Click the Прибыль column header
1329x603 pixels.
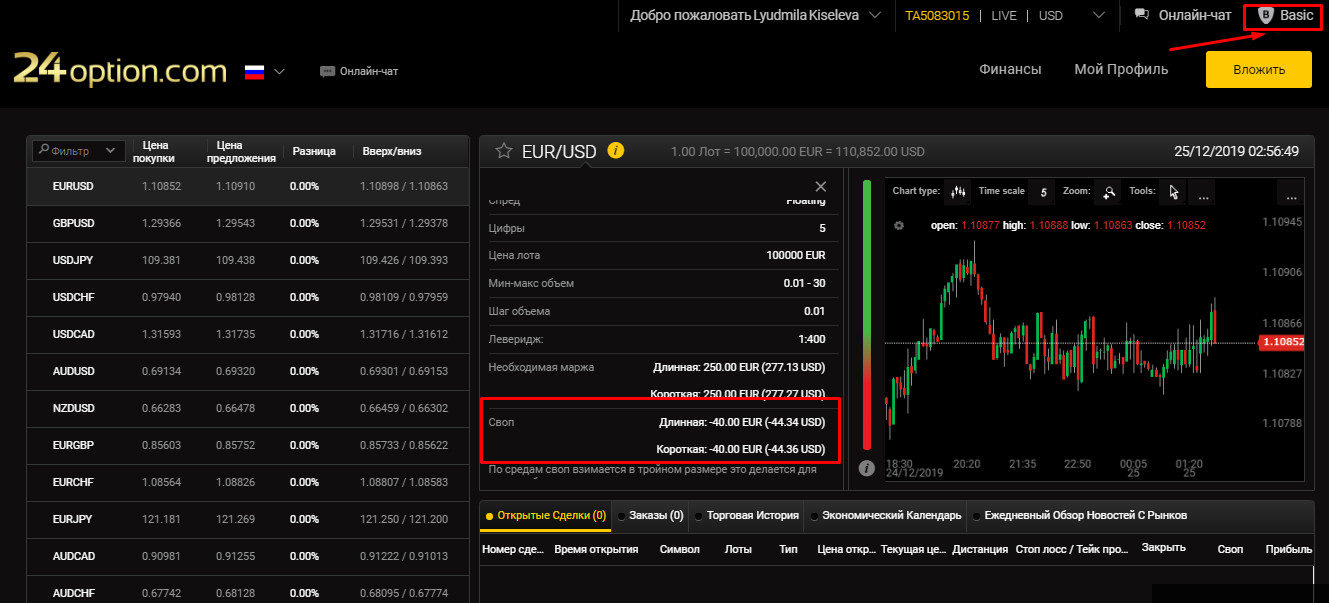coord(1289,549)
